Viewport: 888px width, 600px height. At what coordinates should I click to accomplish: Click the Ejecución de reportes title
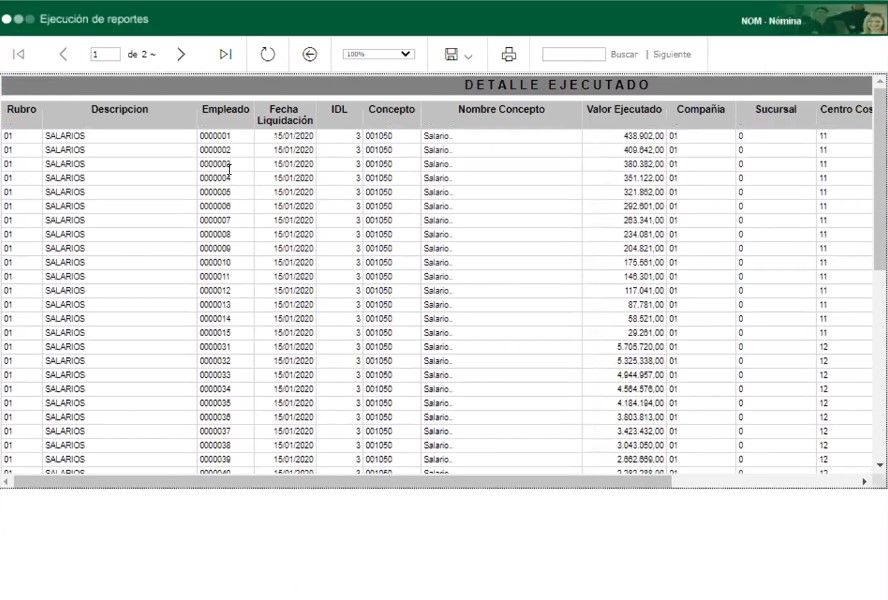94,19
